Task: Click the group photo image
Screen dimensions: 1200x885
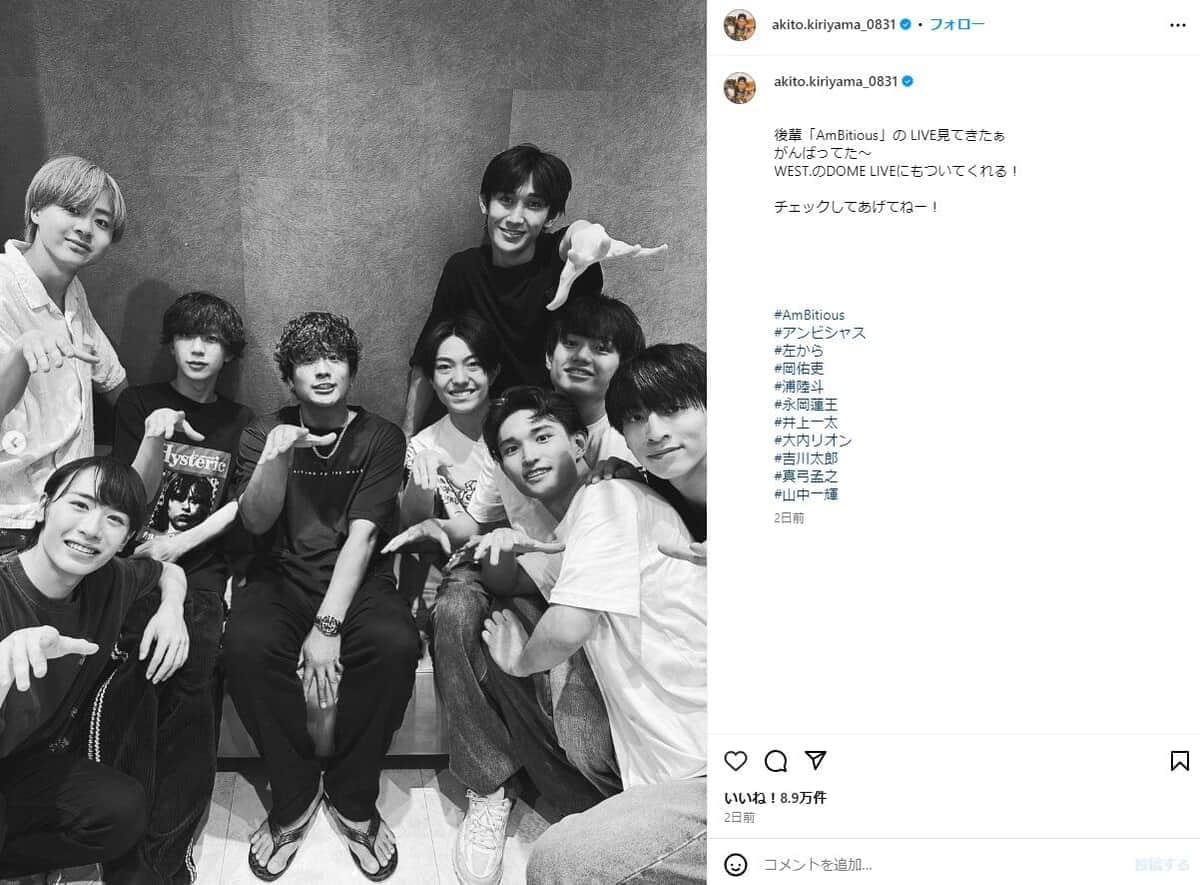Action: pyautogui.click(x=353, y=442)
